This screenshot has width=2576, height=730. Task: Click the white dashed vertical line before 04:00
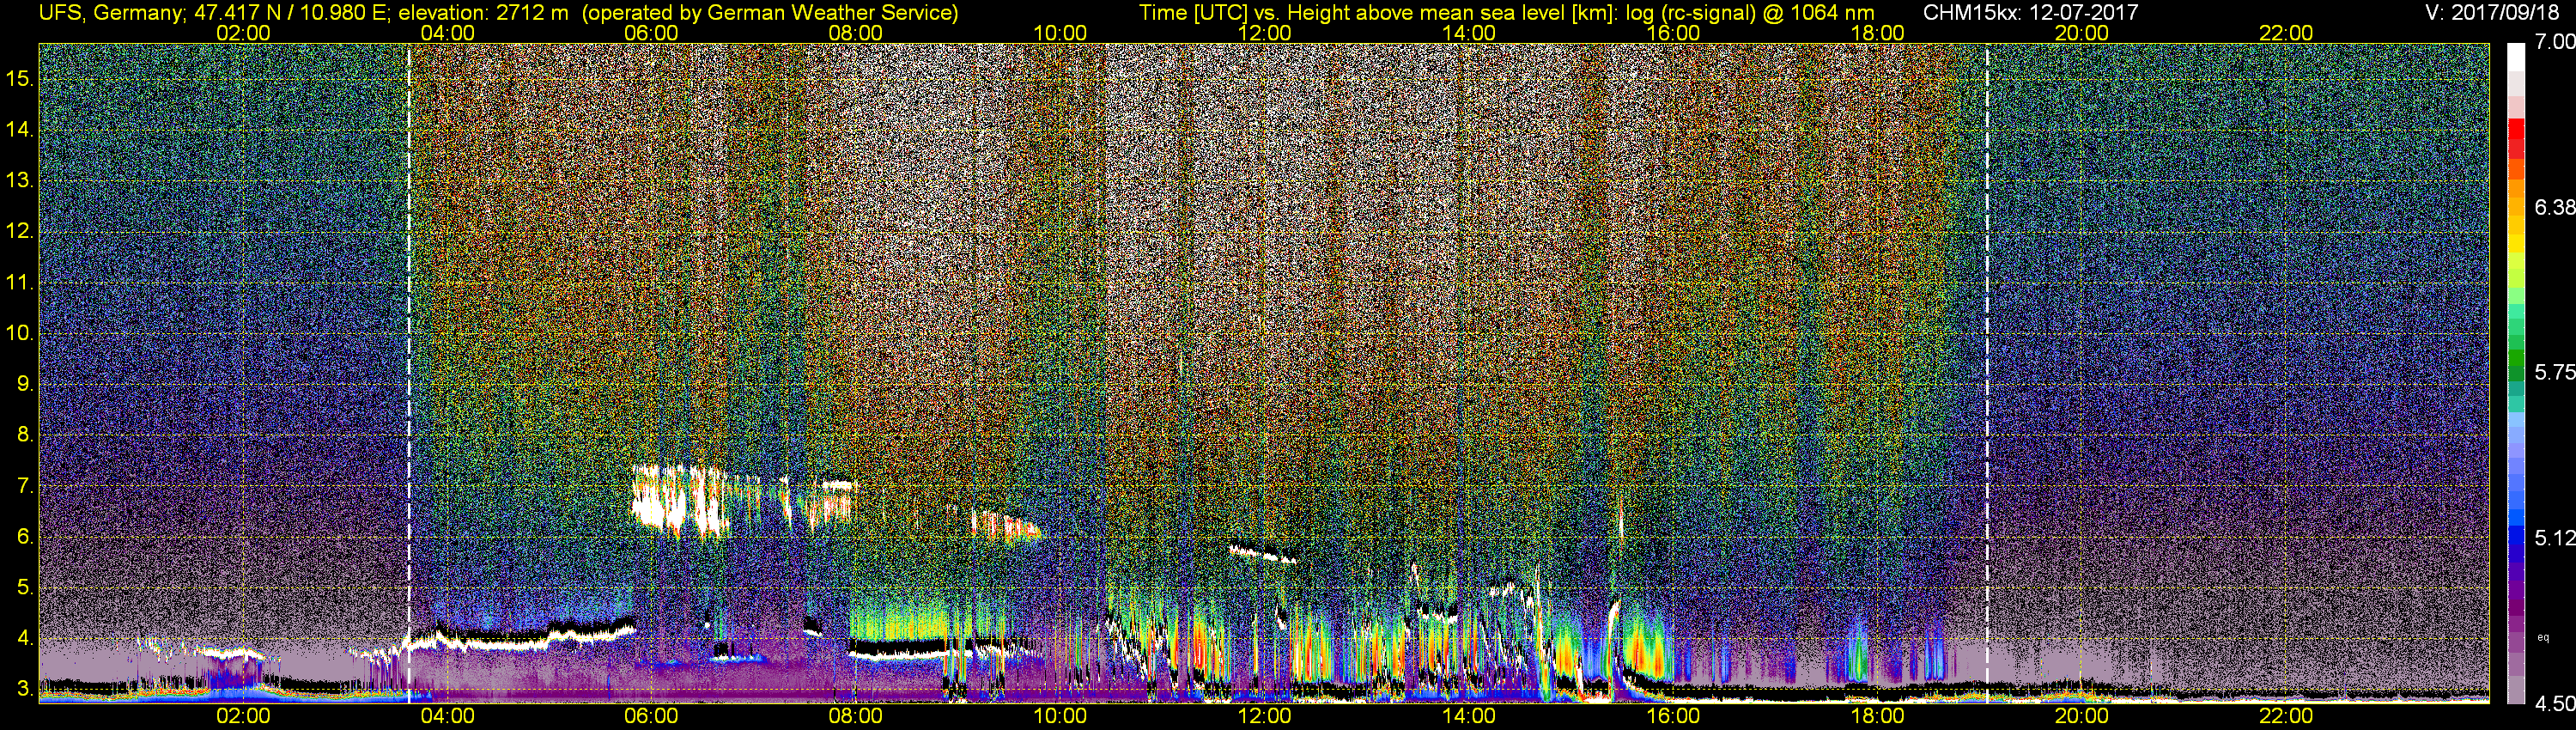pyautogui.click(x=409, y=370)
